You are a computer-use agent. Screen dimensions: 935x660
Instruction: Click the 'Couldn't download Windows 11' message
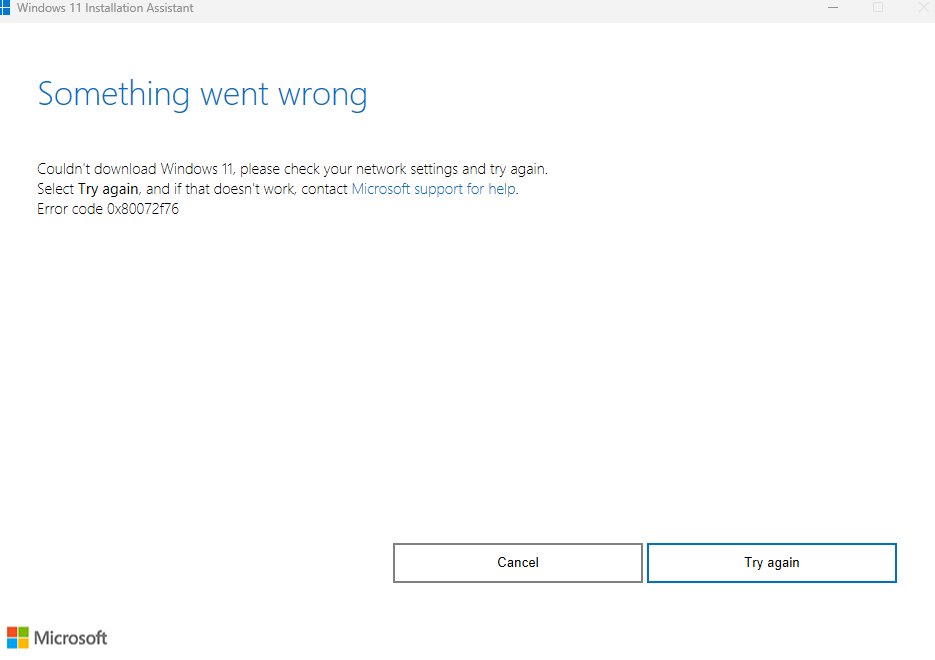pos(292,169)
